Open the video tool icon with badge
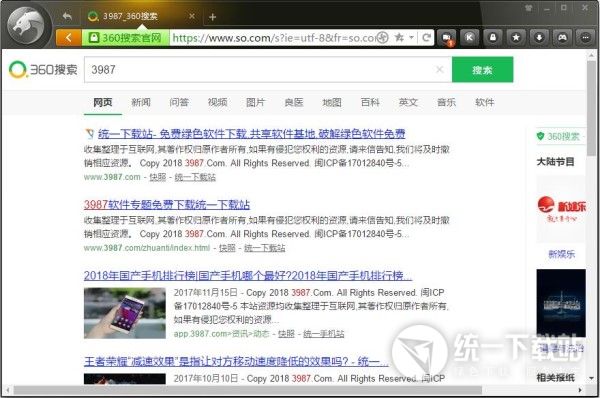600x398 pixels. 447,38
